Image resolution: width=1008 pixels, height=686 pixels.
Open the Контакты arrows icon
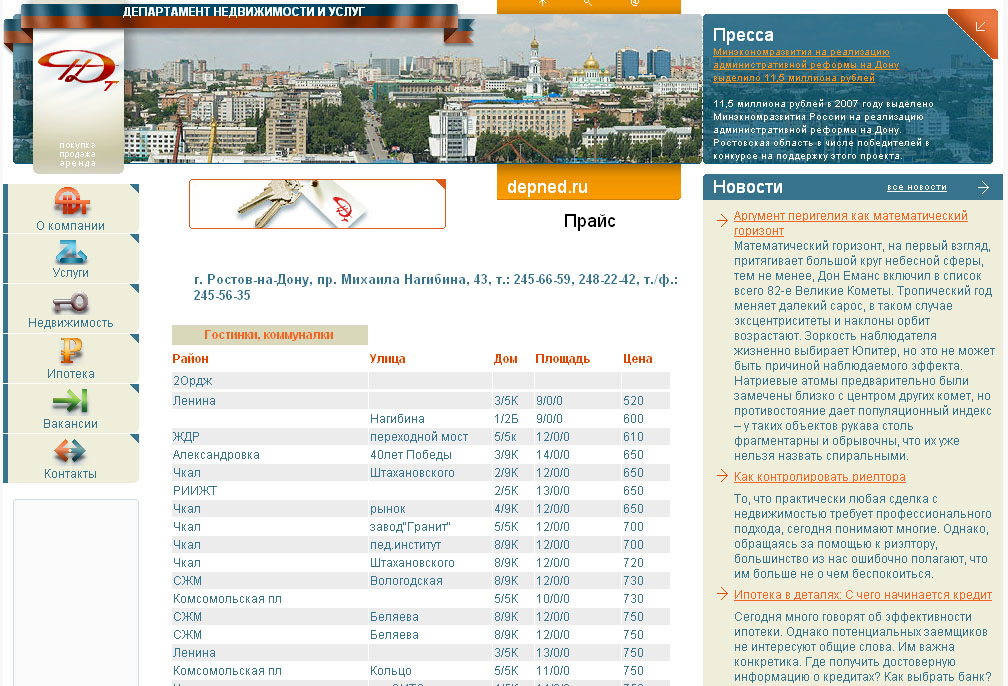coord(70,451)
